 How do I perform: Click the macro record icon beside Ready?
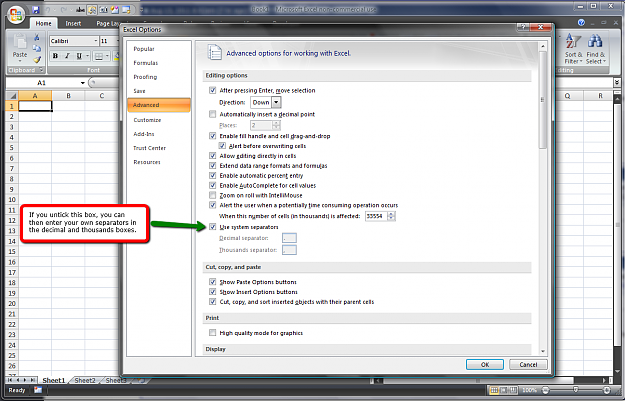click(38, 390)
